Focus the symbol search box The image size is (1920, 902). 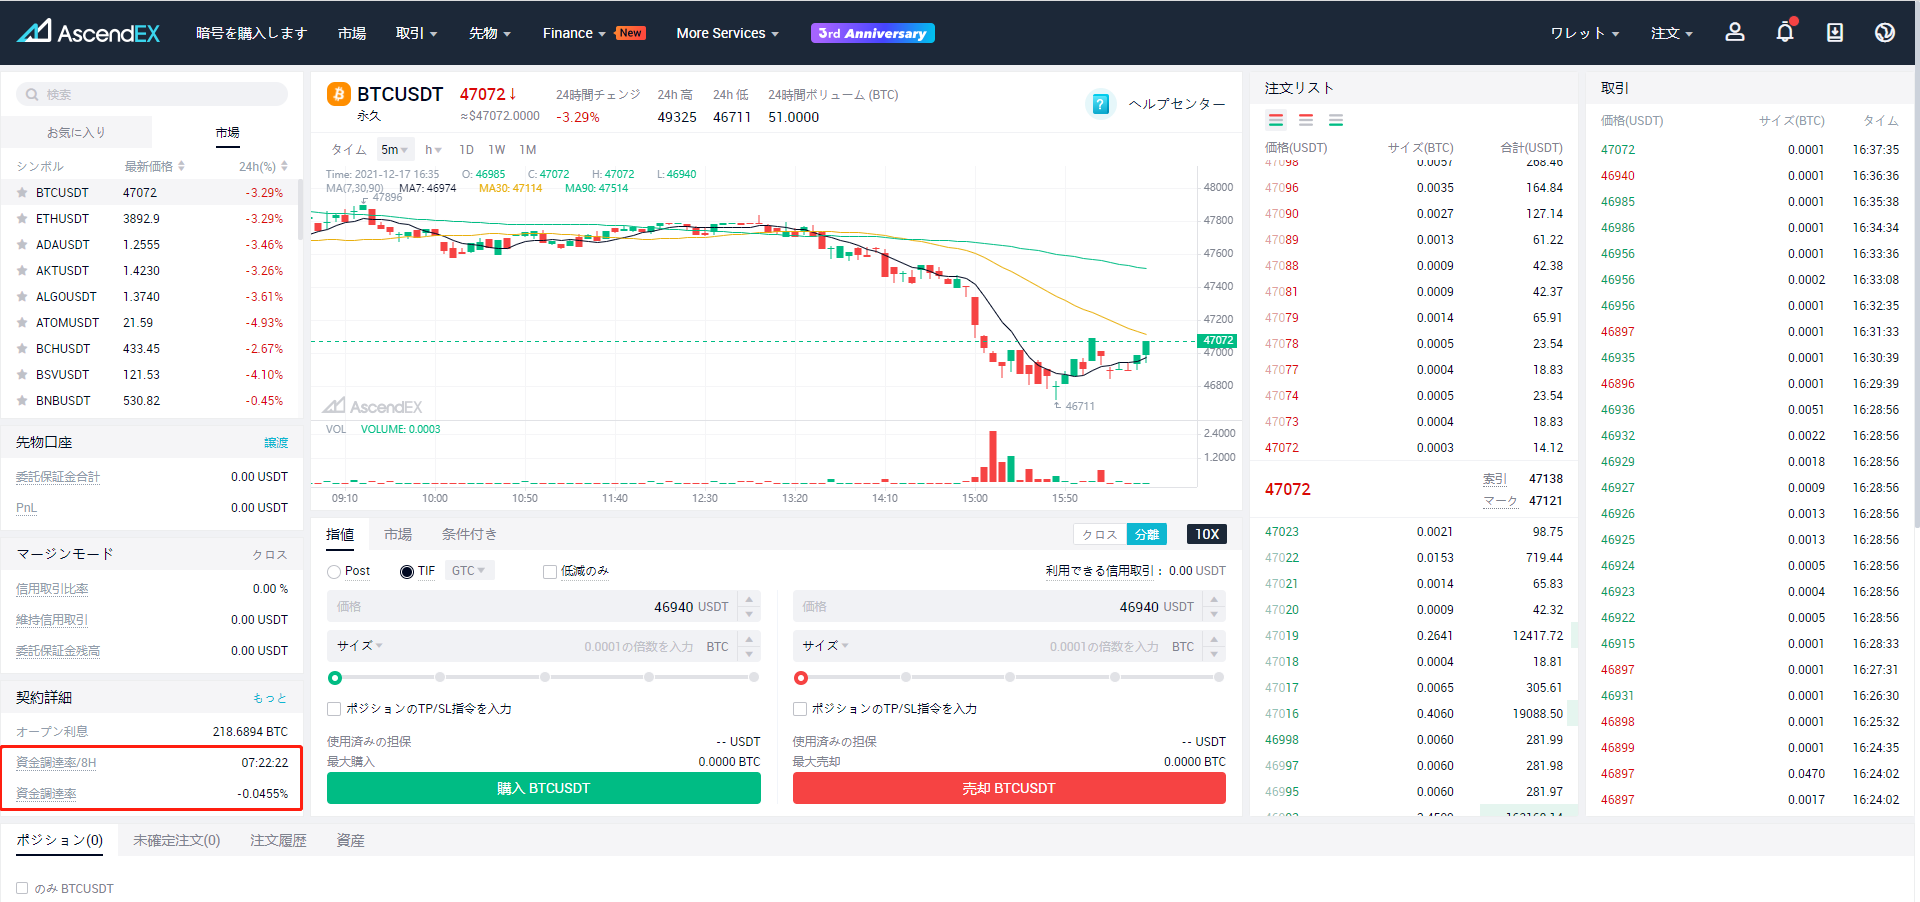[x=152, y=94]
